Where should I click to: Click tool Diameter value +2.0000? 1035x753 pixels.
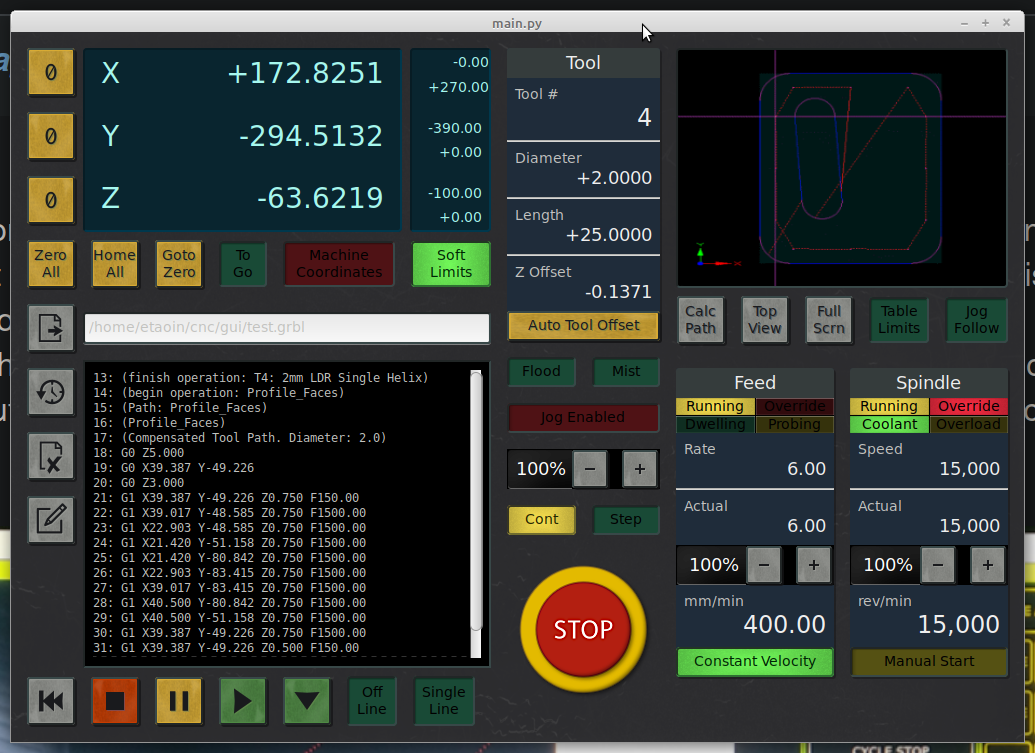pos(614,178)
